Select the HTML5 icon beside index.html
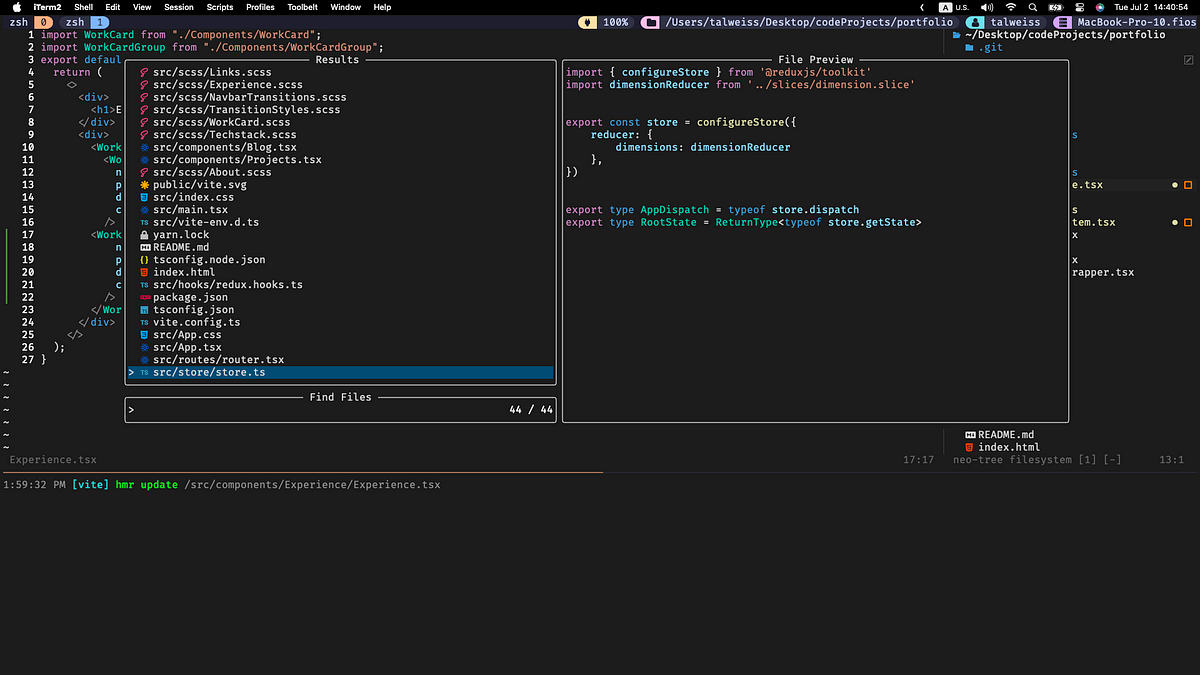 pyautogui.click(x=143, y=272)
